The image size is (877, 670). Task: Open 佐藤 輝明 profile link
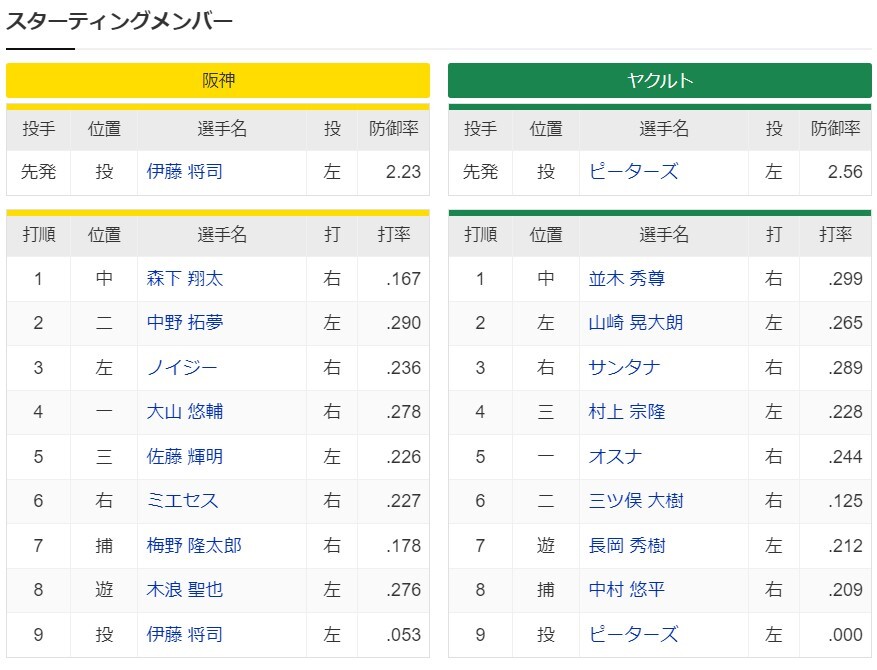[x=185, y=456]
